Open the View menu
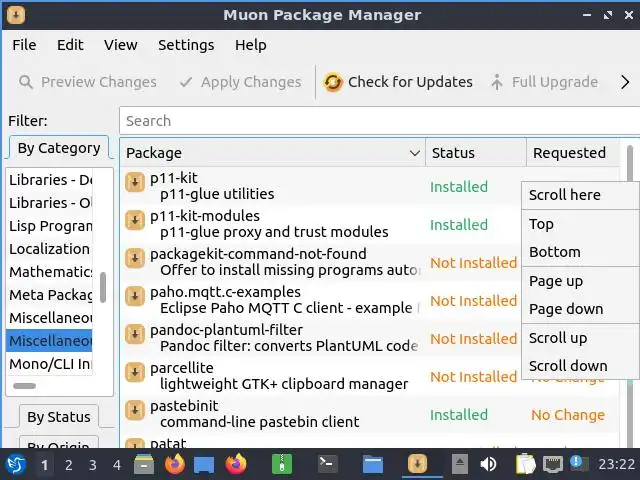The image size is (640, 480). [x=120, y=45]
